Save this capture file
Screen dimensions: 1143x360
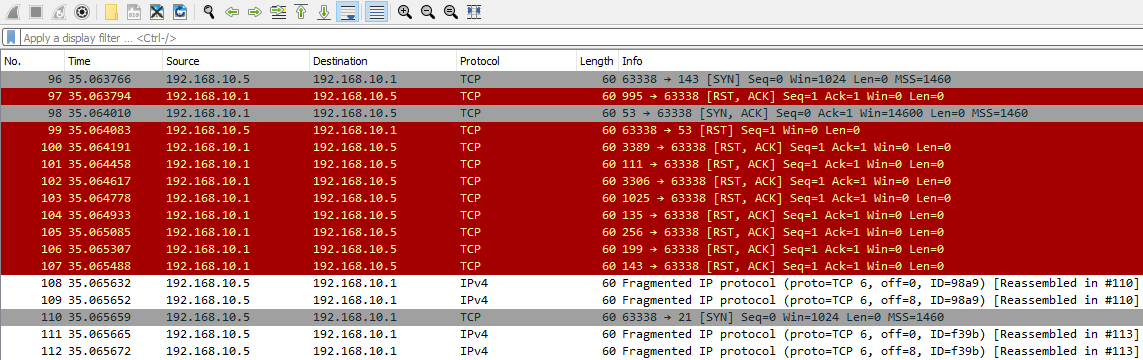pos(134,12)
